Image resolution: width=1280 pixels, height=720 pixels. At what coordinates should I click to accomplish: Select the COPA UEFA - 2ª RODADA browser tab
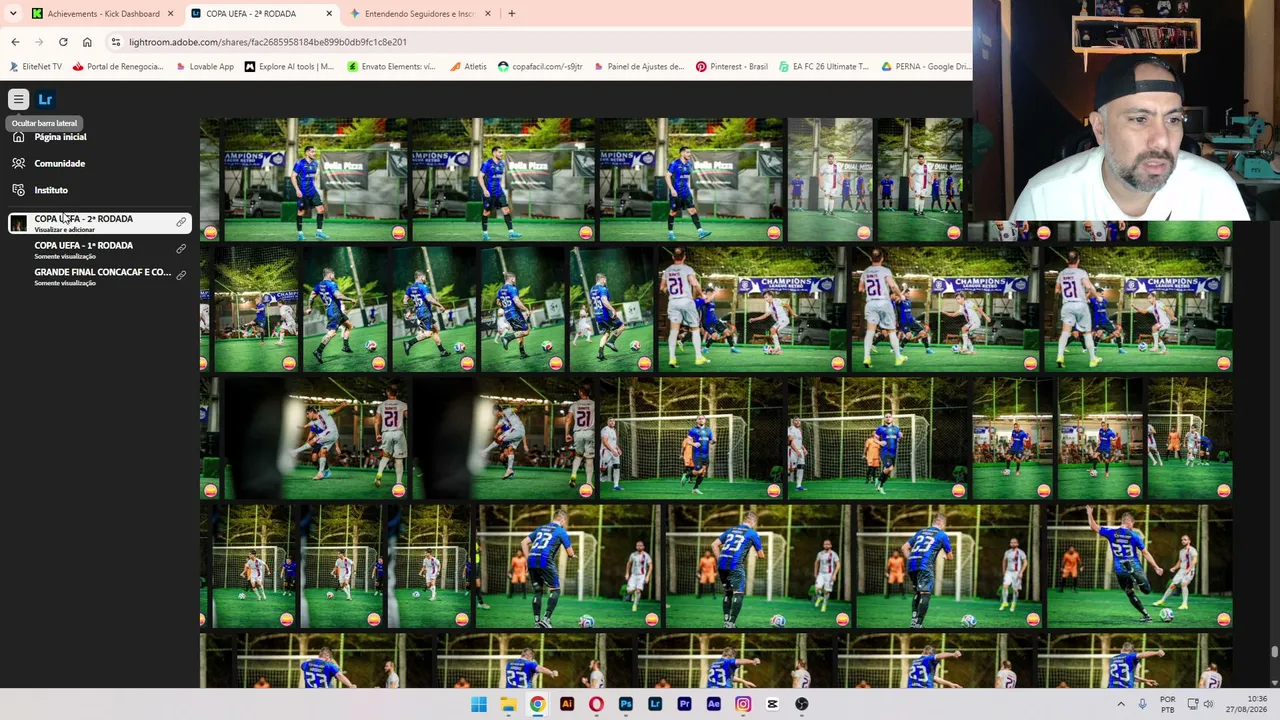[x=262, y=14]
